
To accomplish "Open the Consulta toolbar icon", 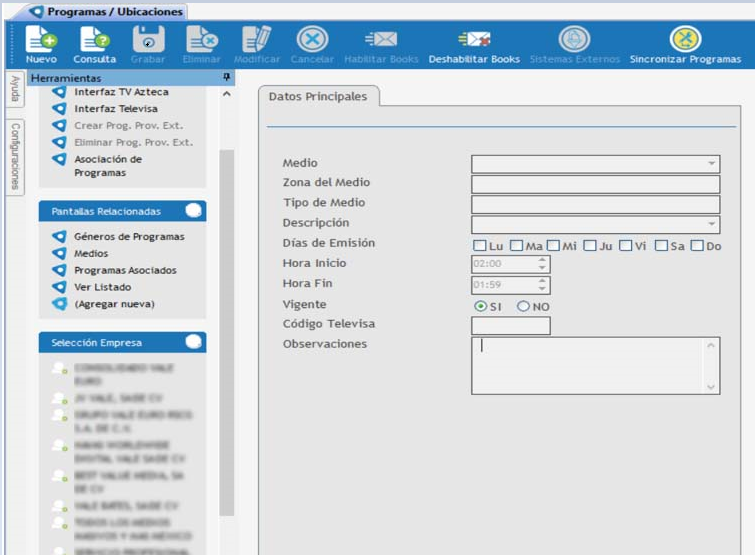I will tap(94, 39).
